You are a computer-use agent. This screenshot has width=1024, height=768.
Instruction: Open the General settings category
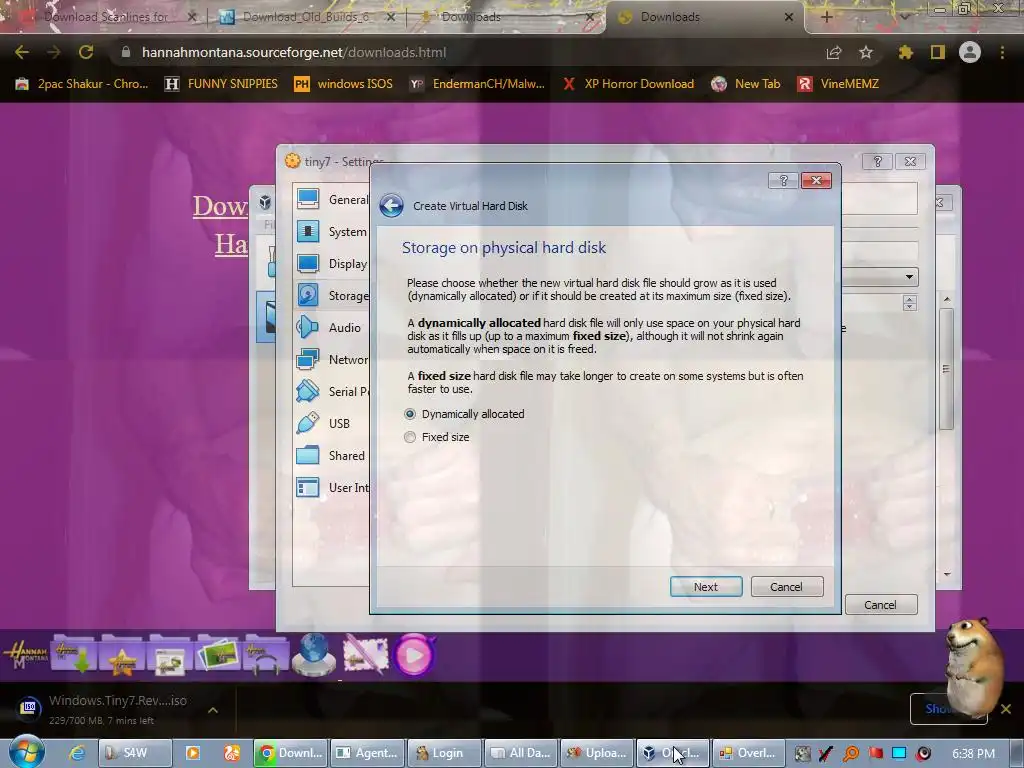click(x=332, y=199)
